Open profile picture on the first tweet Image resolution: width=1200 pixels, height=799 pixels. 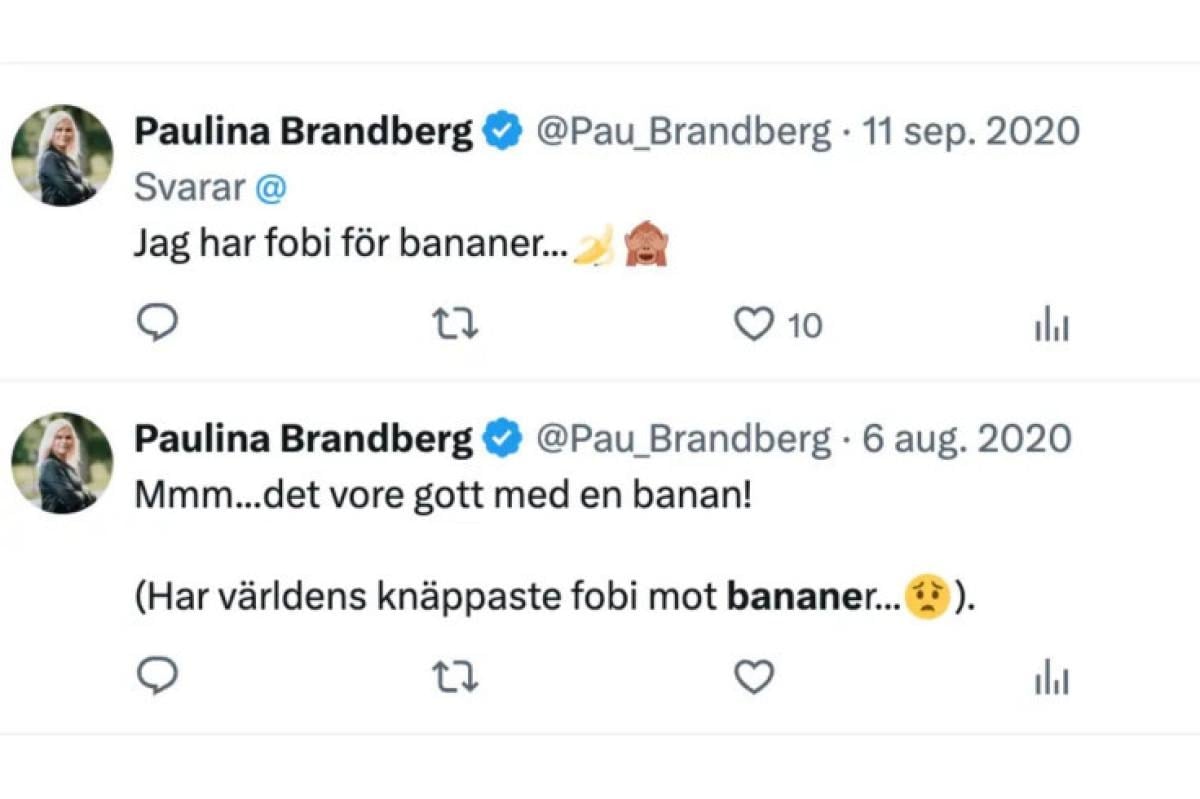(62, 156)
